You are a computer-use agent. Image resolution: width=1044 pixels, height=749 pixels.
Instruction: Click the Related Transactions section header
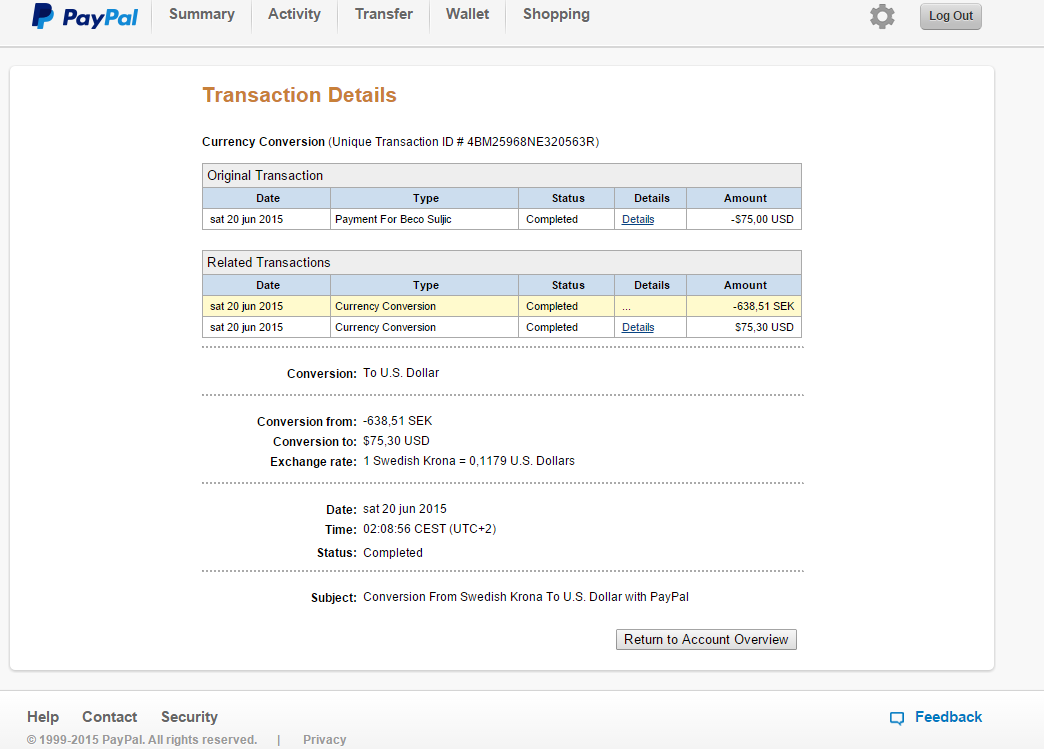(x=501, y=262)
